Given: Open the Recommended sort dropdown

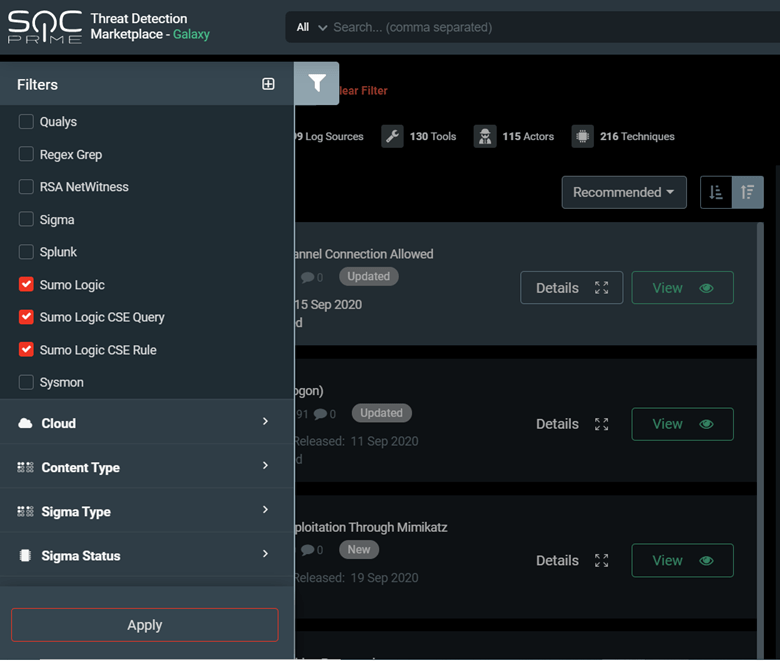Looking at the screenshot, I should point(623,192).
